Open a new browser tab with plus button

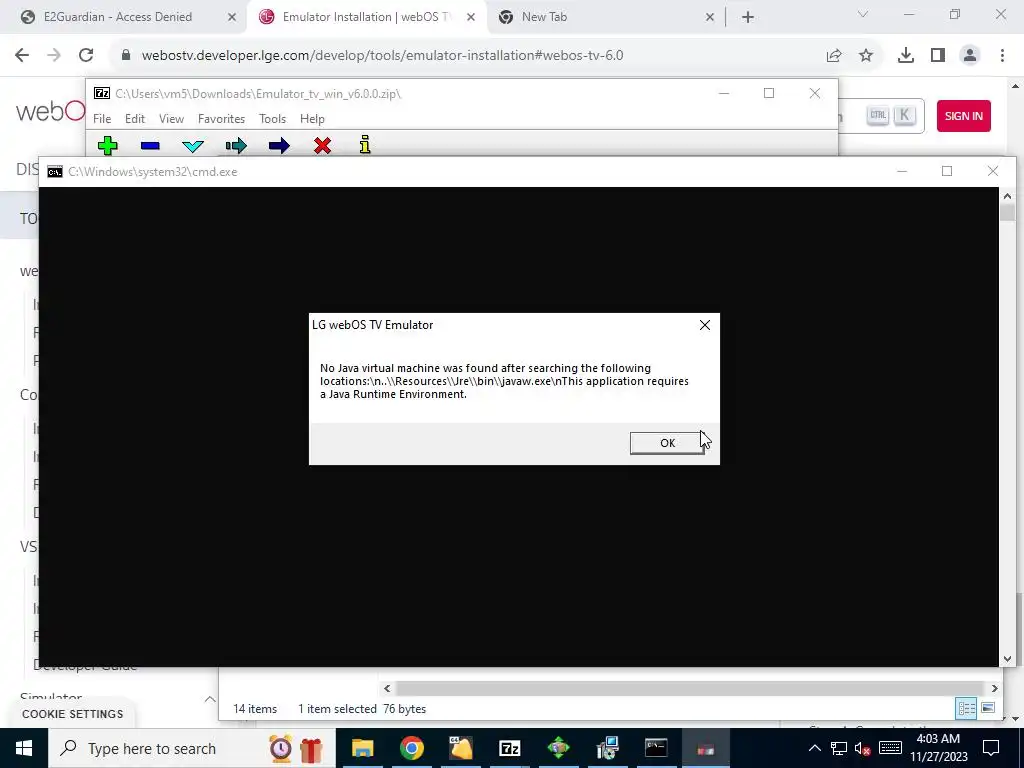pyautogui.click(x=748, y=17)
